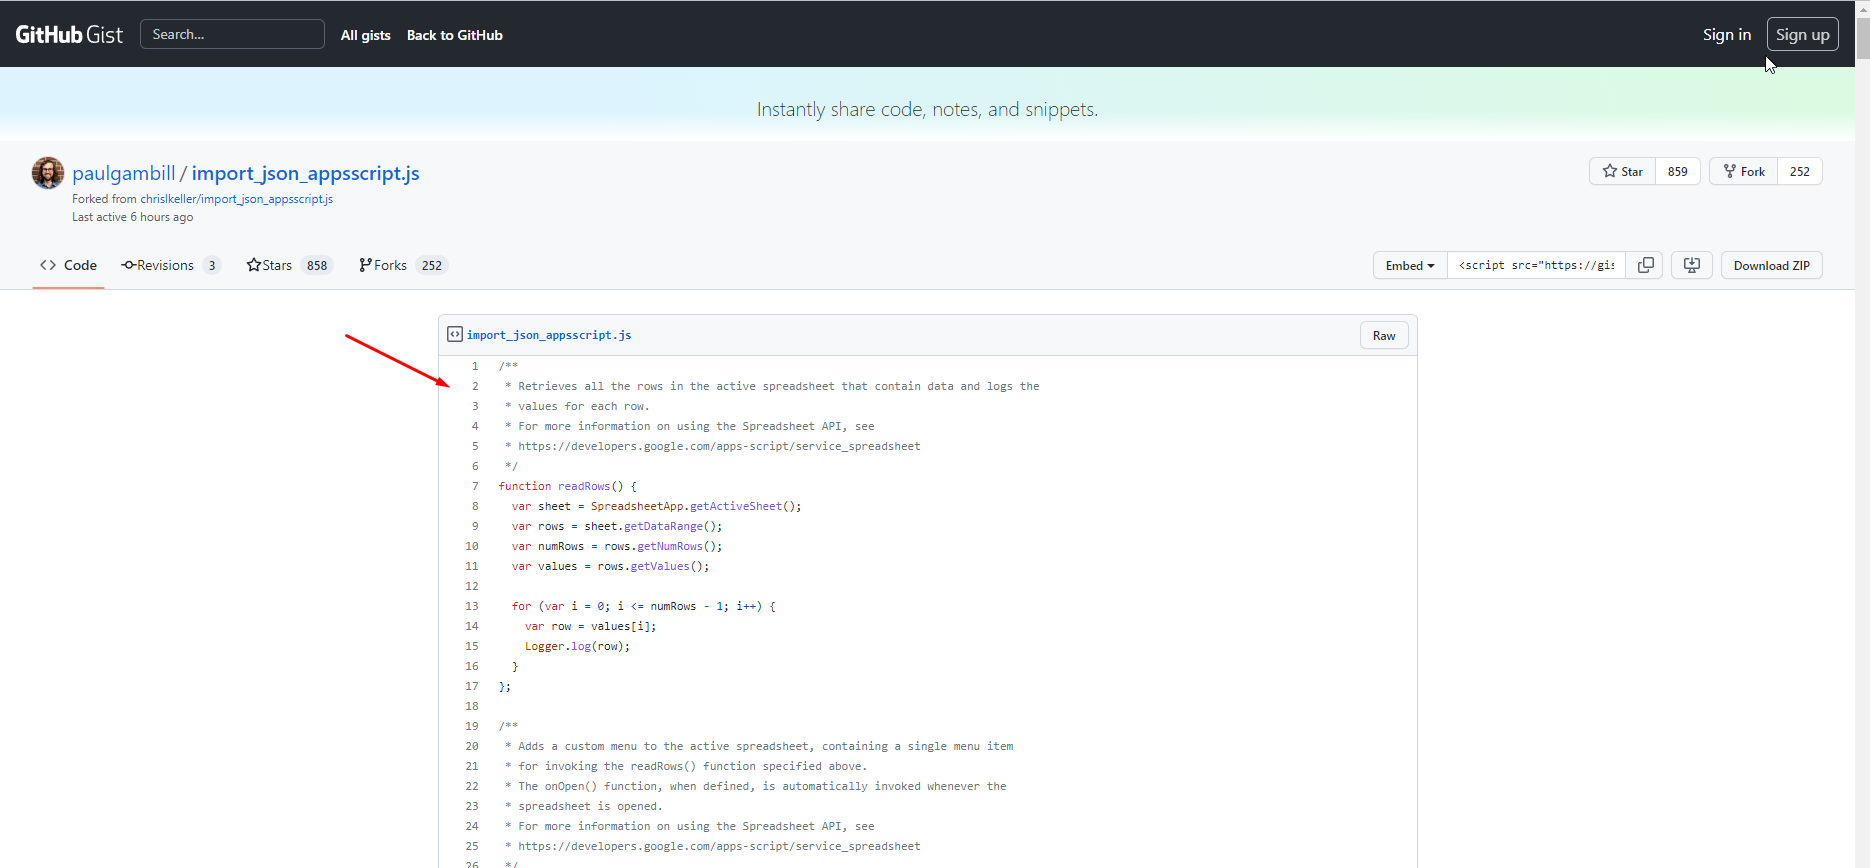The width and height of the screenshot is (1870, 868).
Task: Click paulgambill's profile avatar
Action: click(48, 173)
